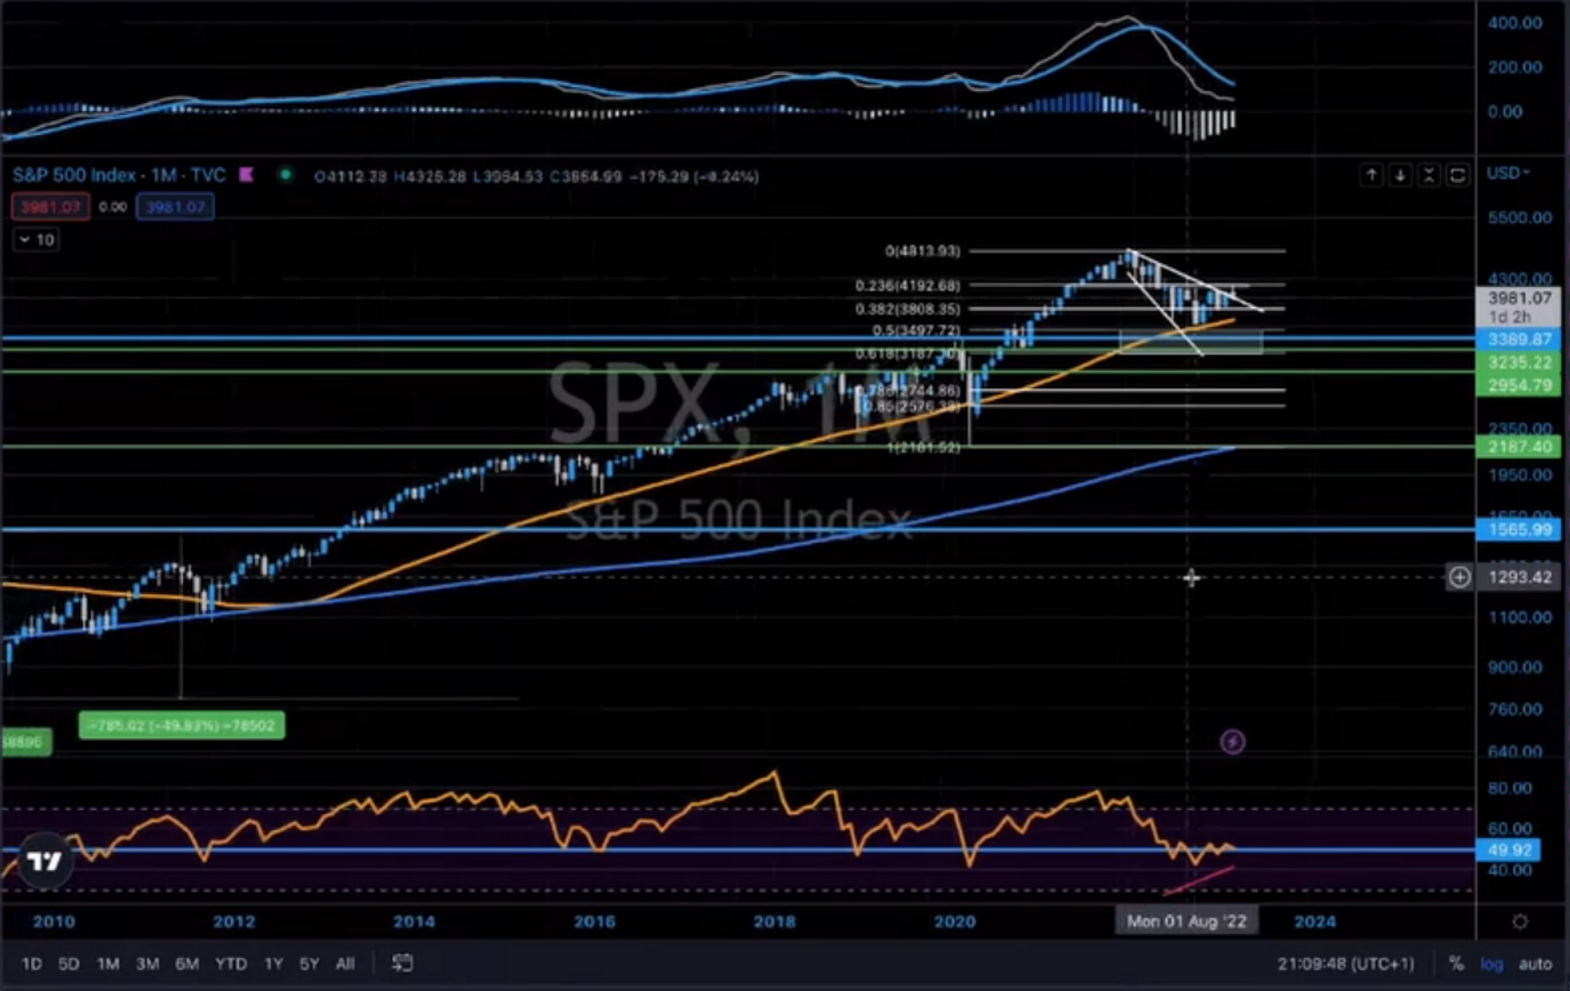Move pane down with the down arrow
1570x991 pixels.
point(1400,175)
